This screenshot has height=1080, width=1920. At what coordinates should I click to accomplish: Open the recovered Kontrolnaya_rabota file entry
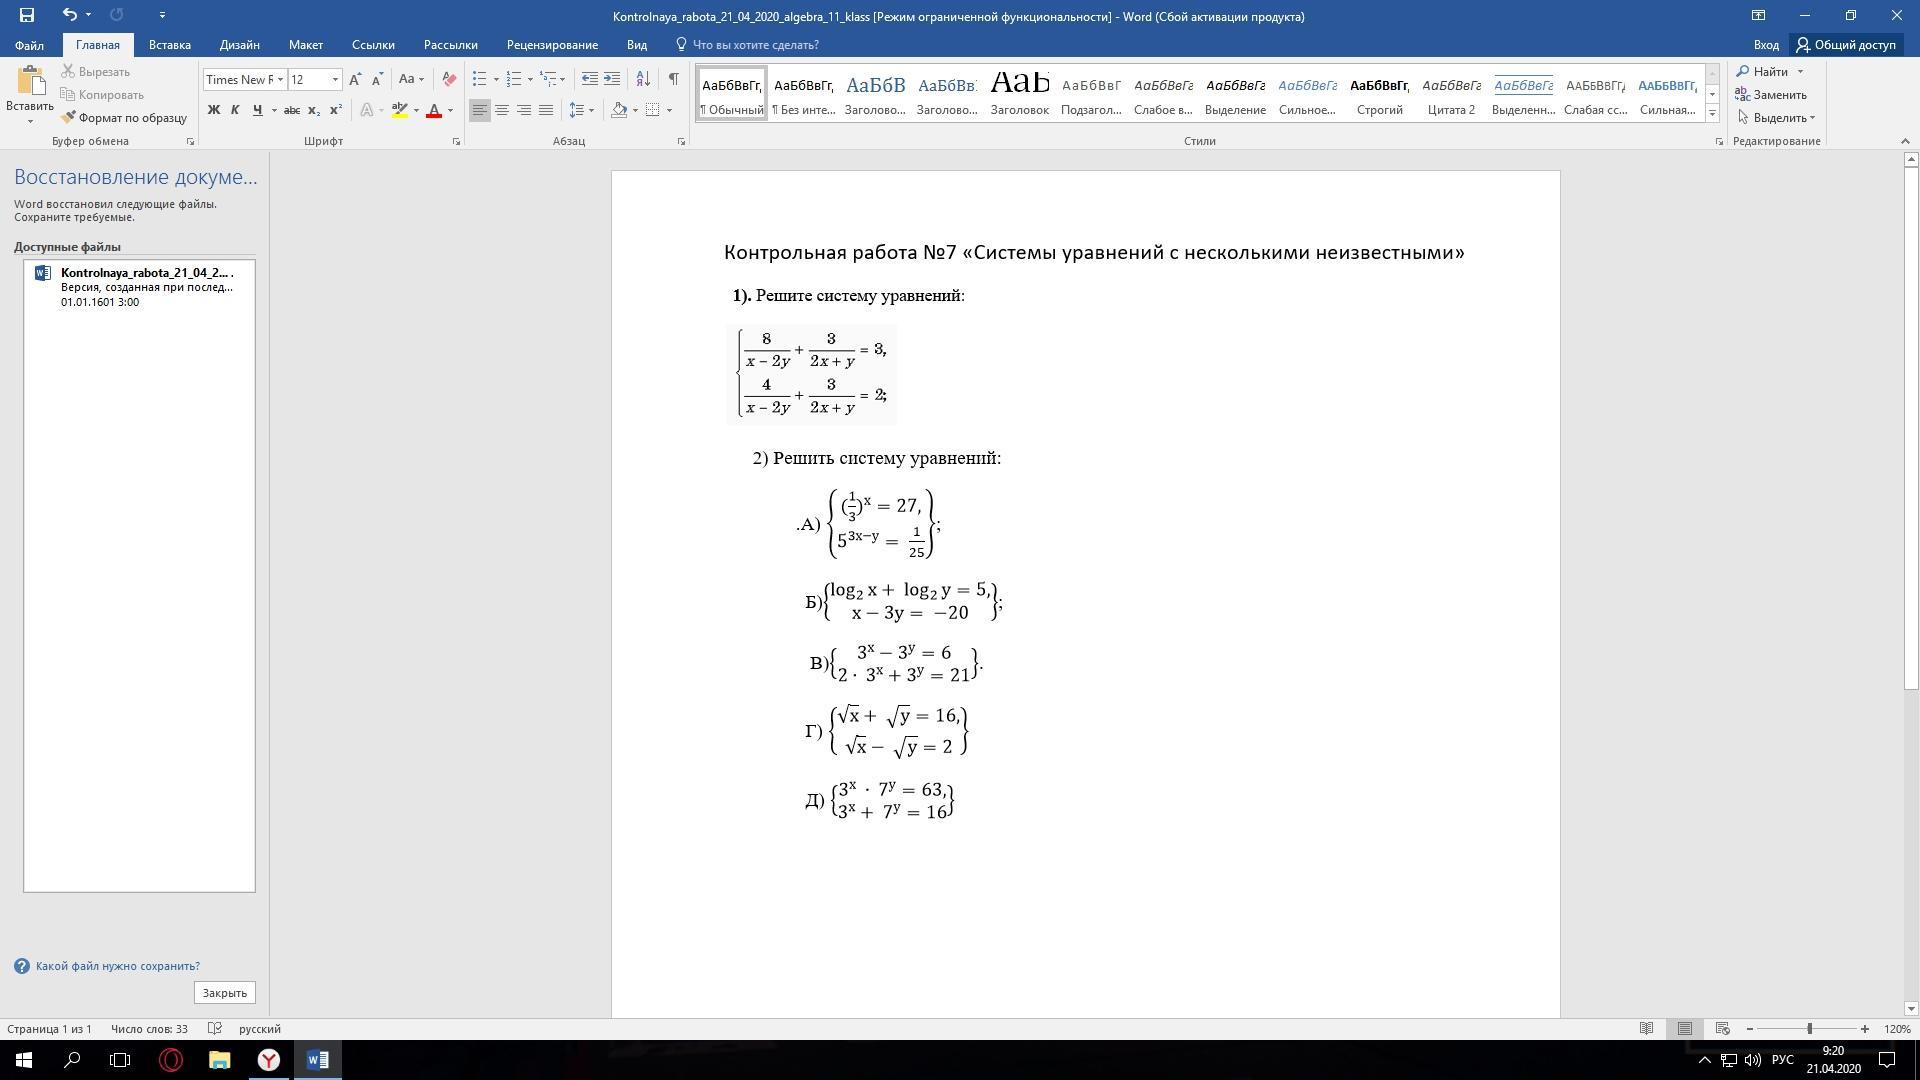pos(139,287)
